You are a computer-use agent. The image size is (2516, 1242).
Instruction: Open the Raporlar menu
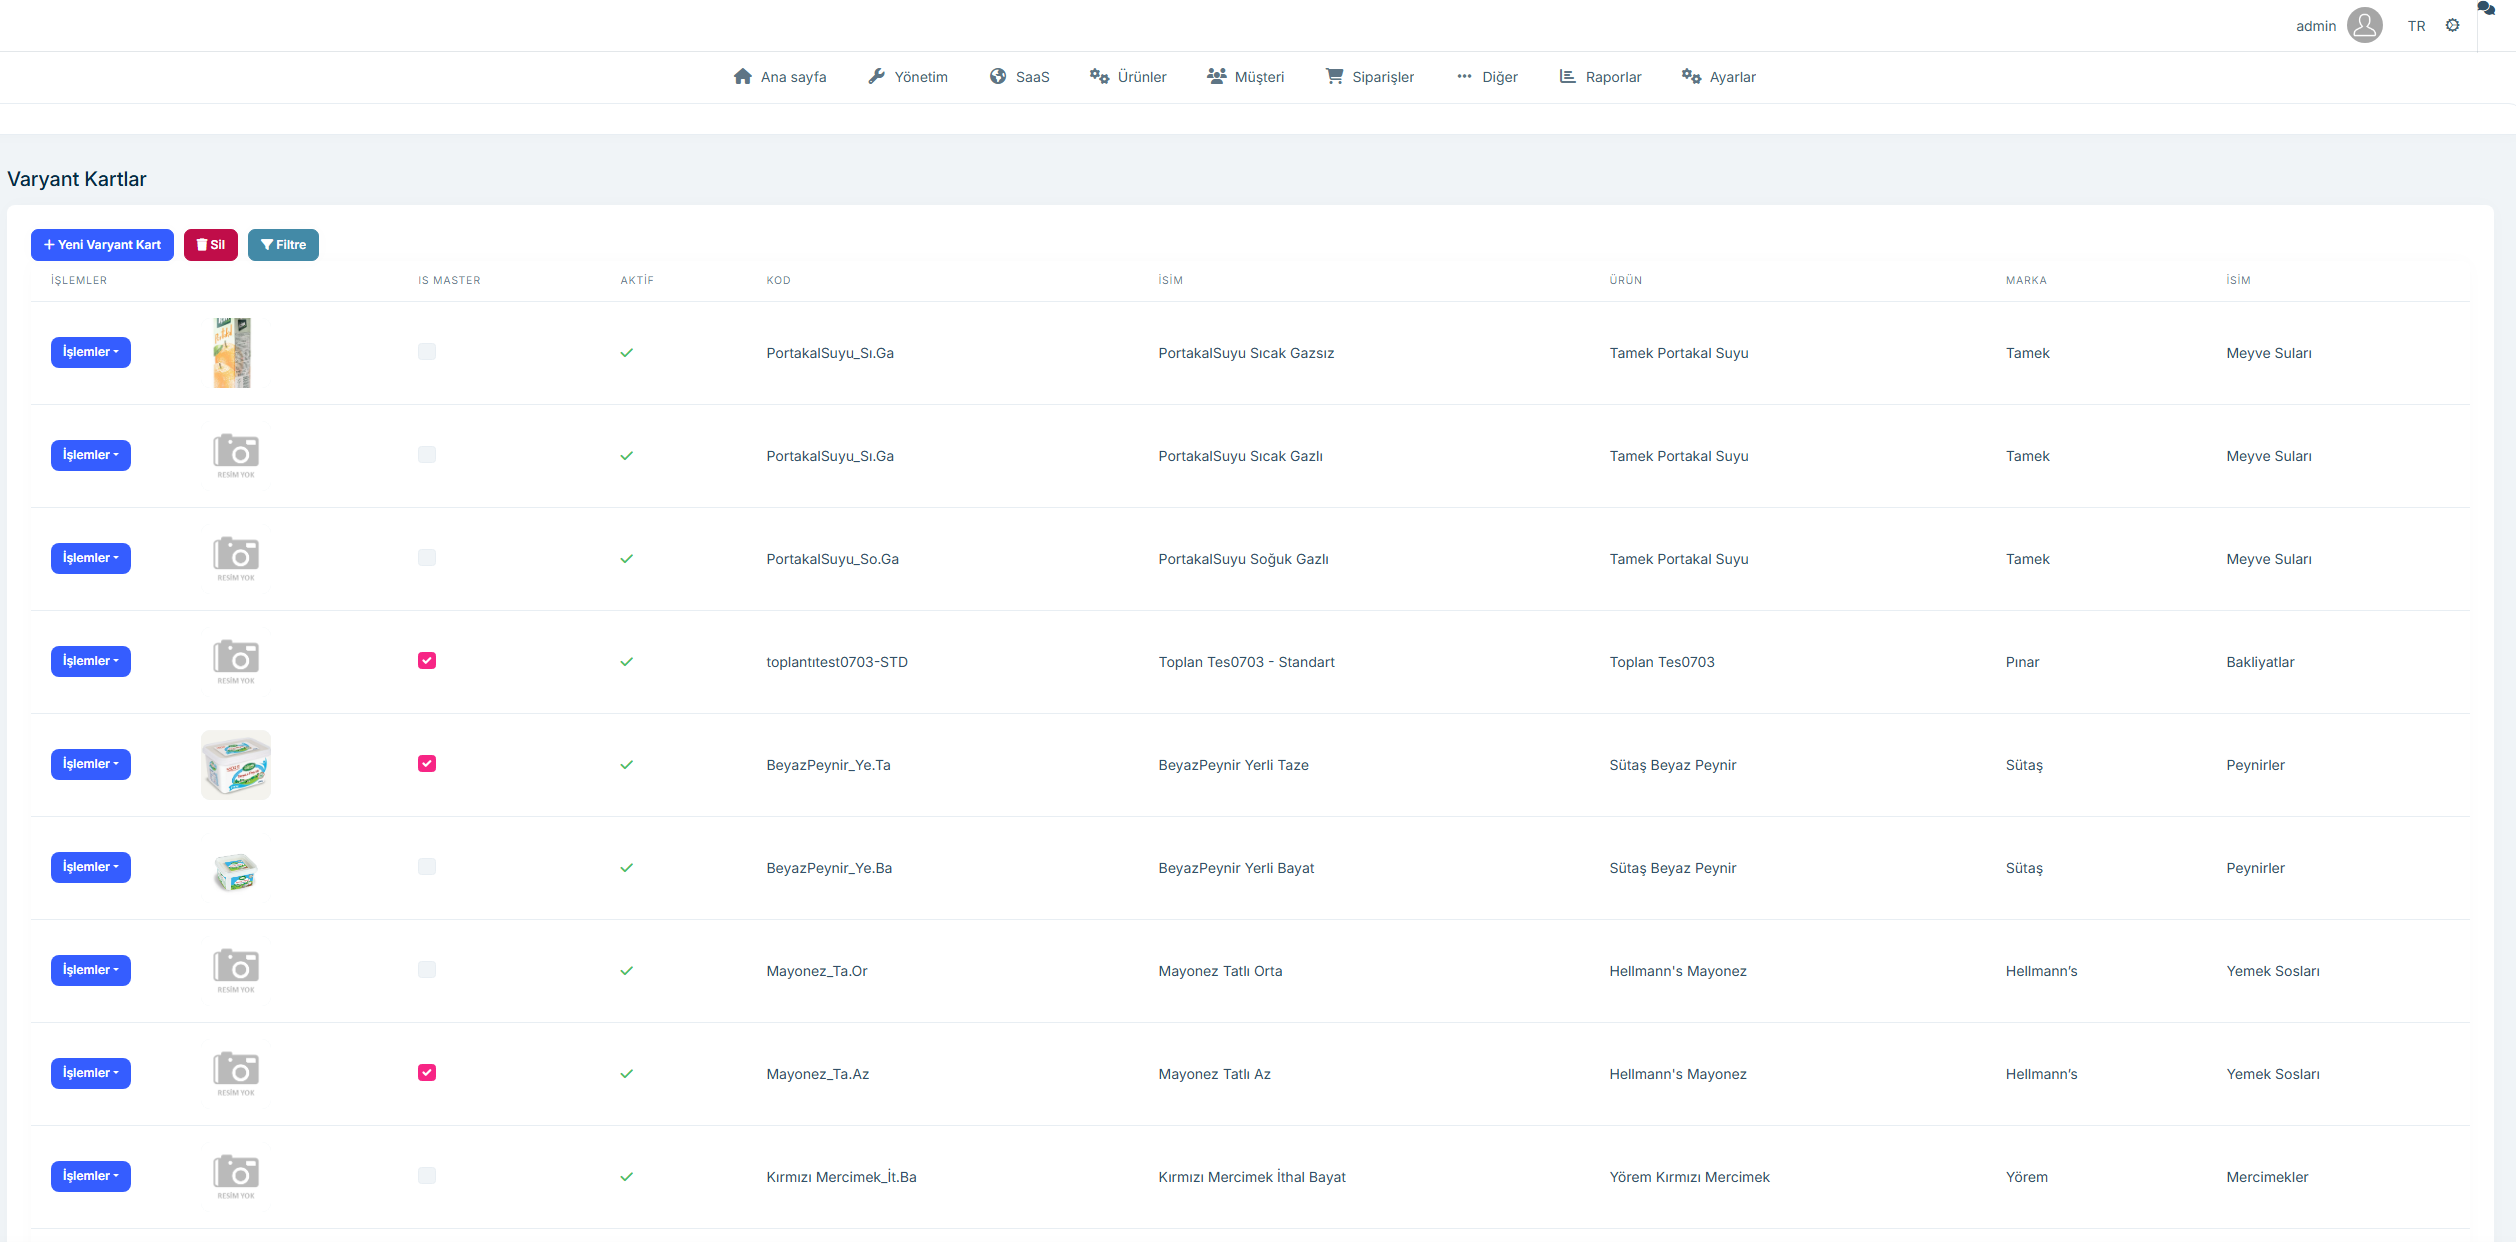coord(1600,77)
